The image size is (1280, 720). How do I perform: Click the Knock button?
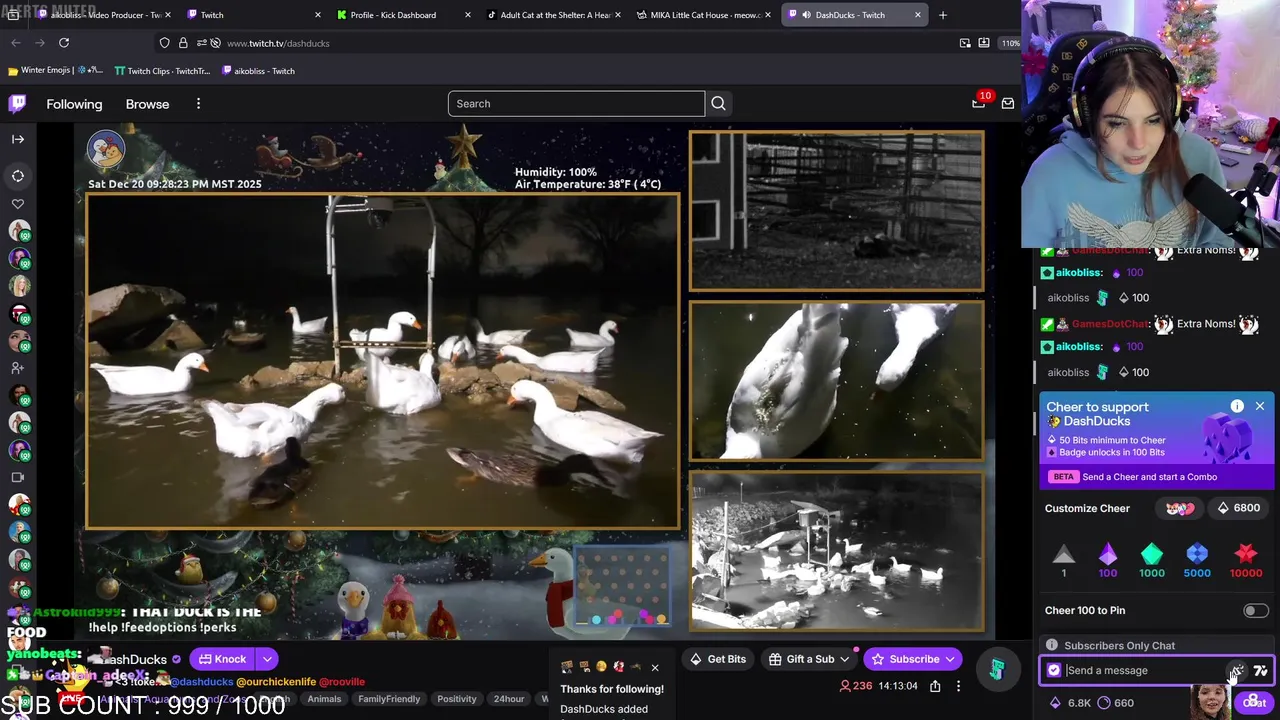coord(222,659)
